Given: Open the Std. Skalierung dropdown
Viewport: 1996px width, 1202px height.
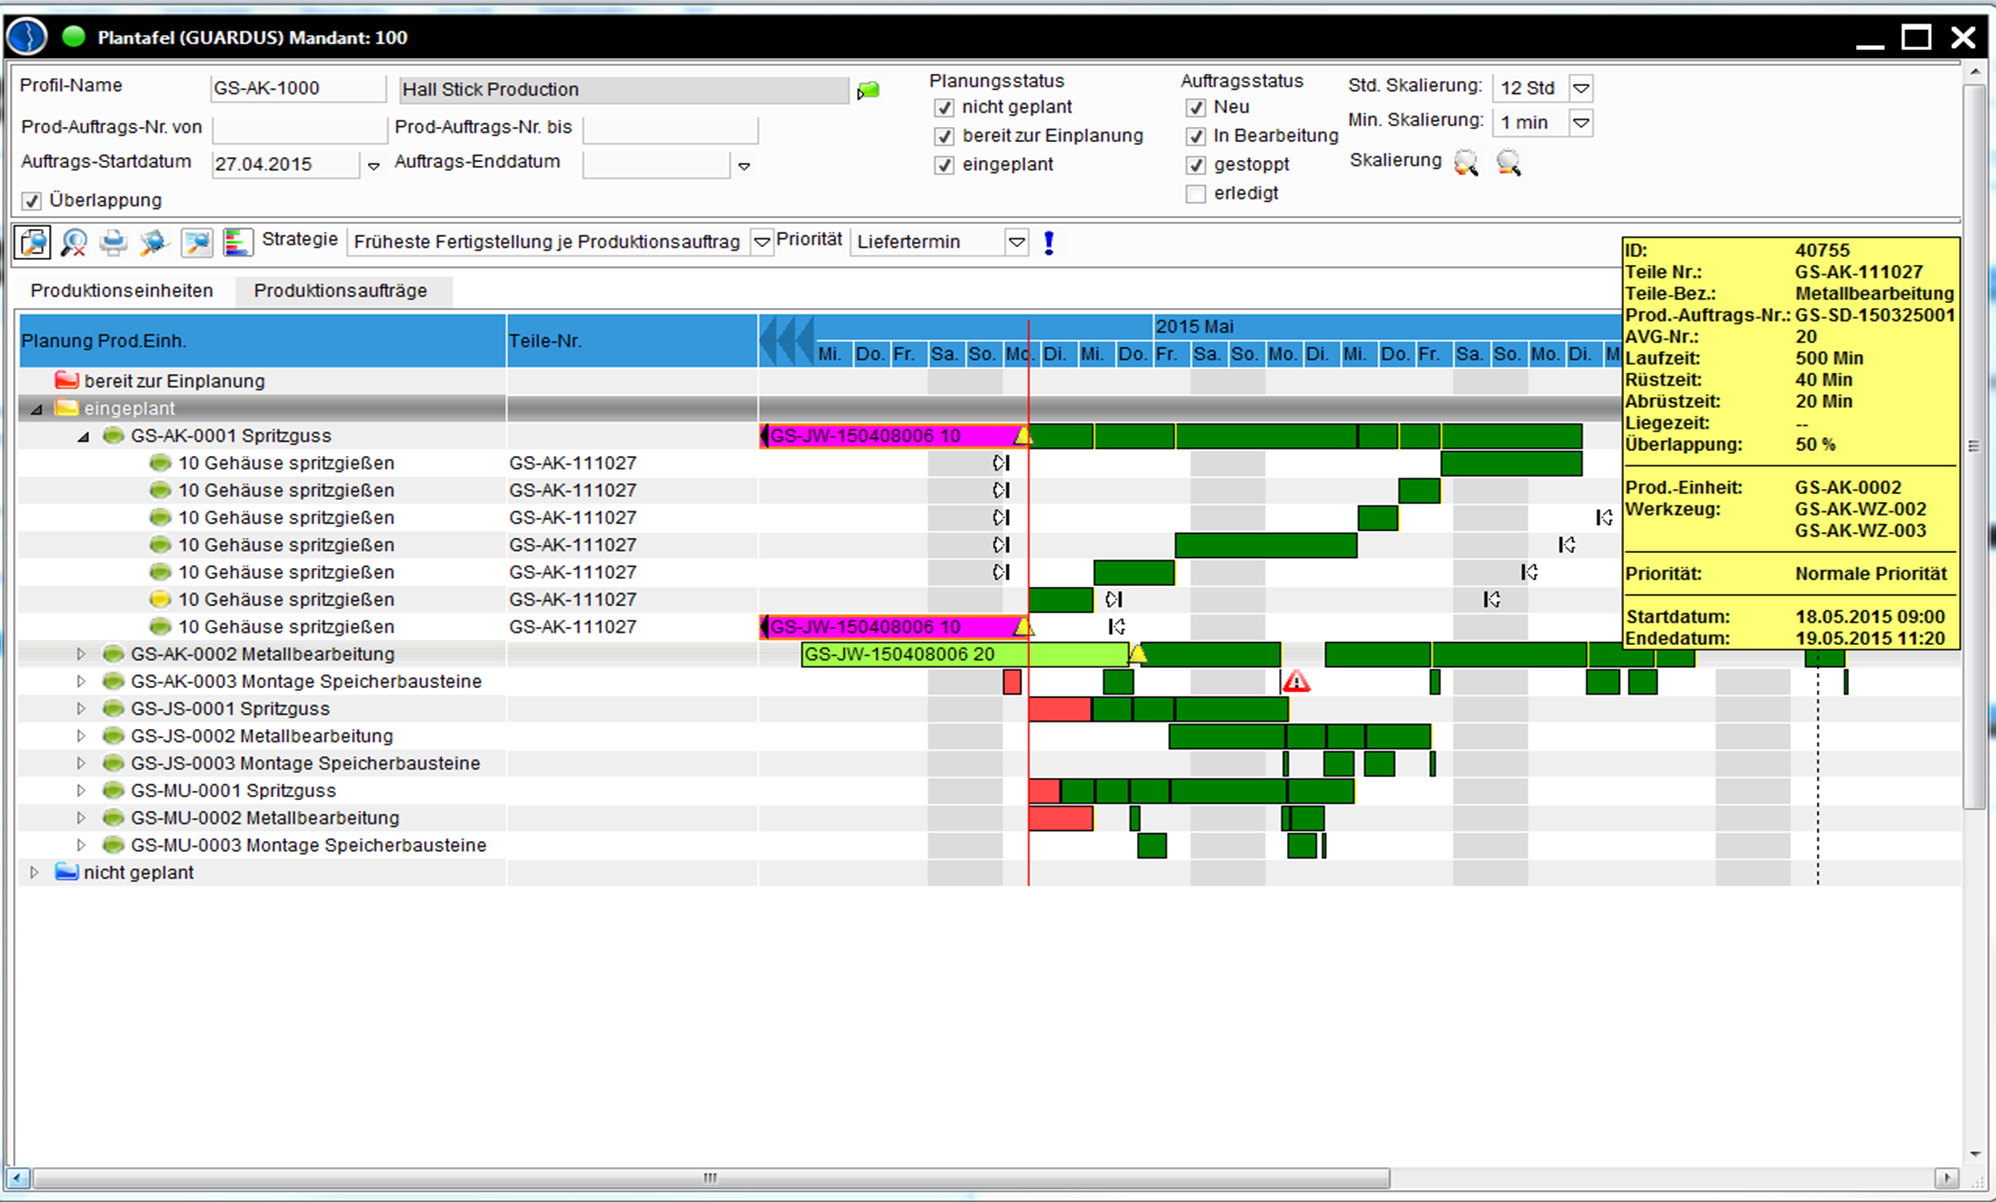Looking at the screenshot, I should [1581, 88].
